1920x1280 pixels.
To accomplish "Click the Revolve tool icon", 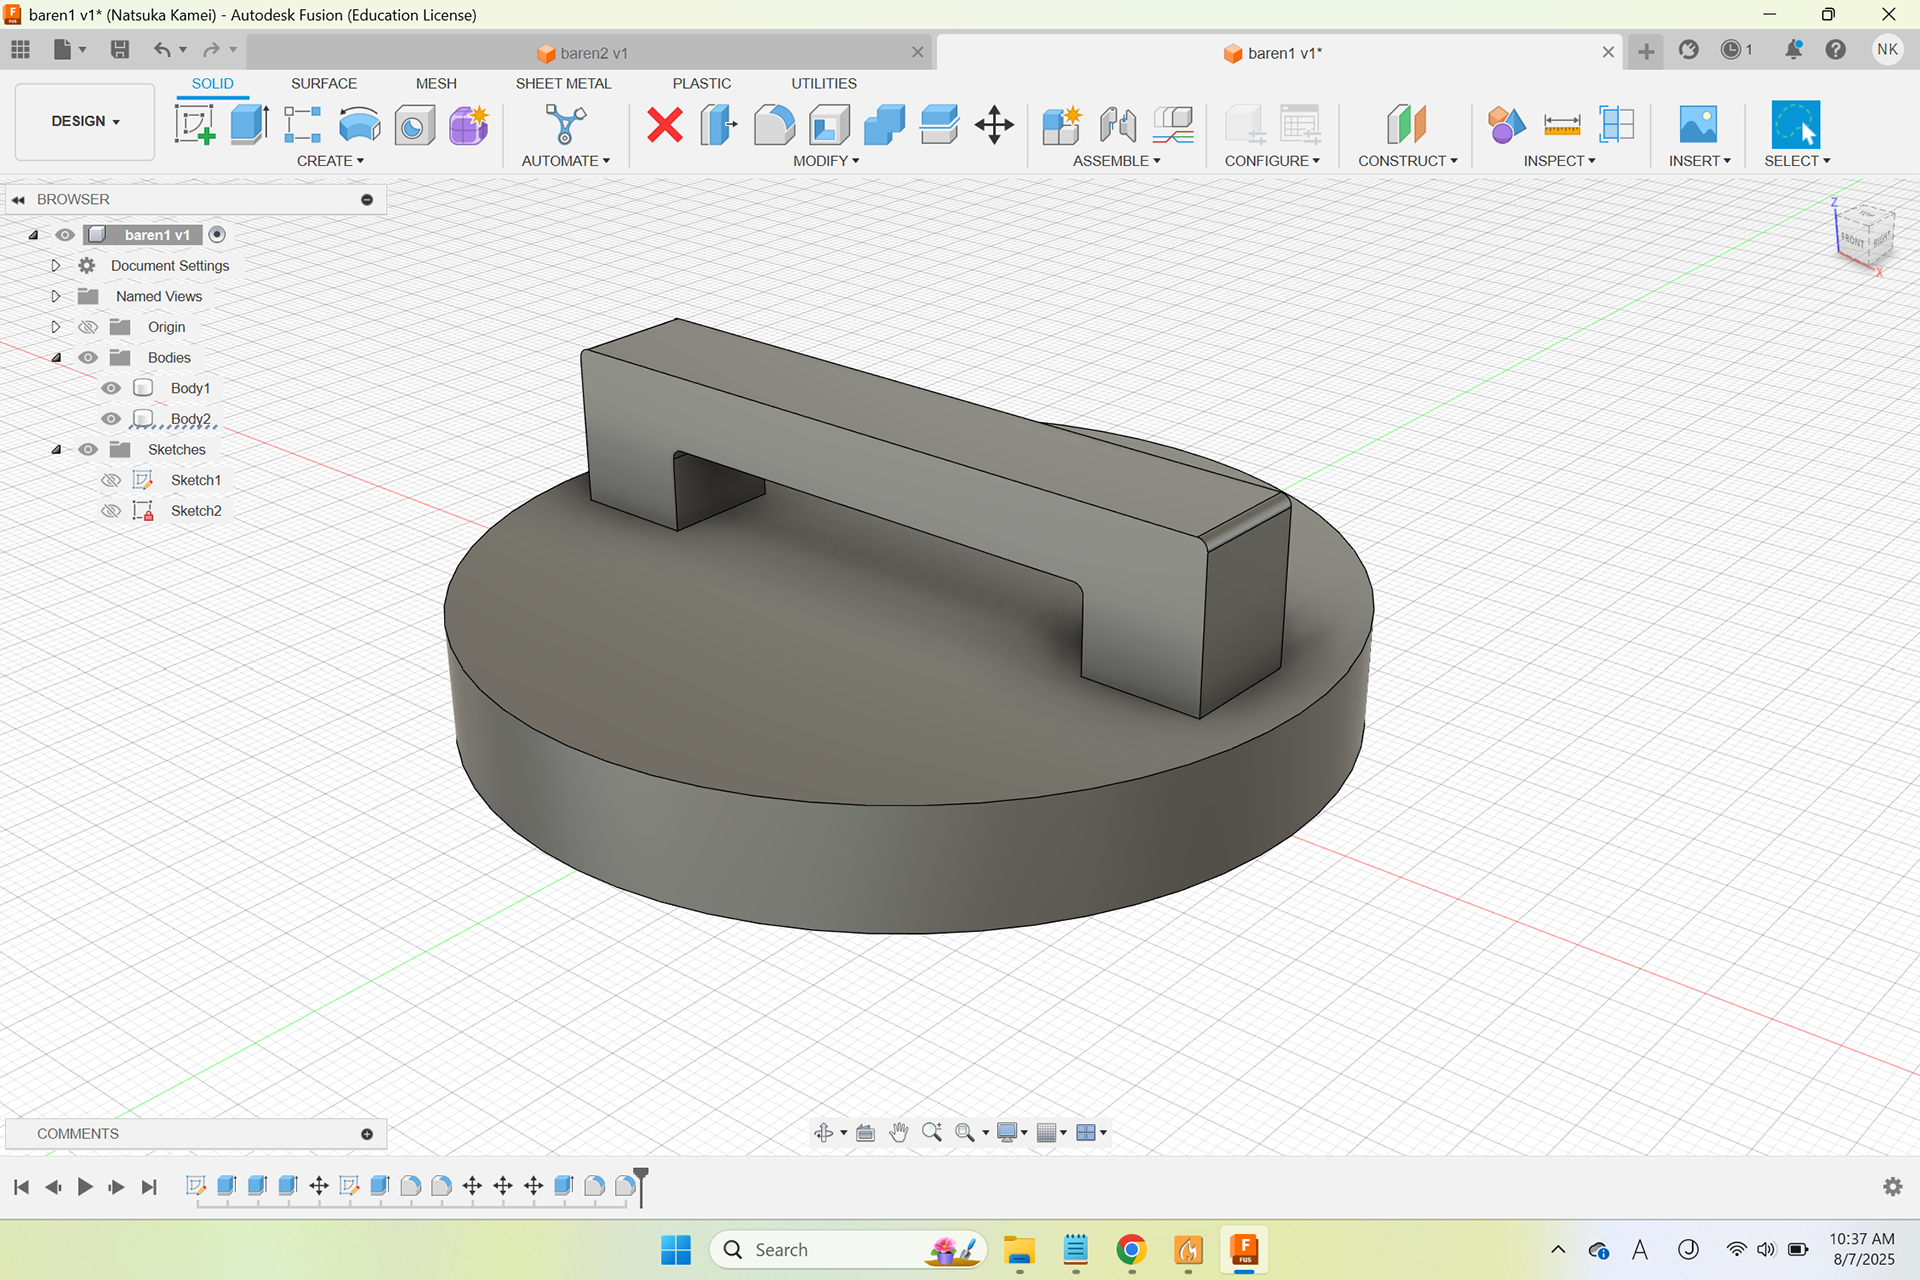I will coord(359,125).
